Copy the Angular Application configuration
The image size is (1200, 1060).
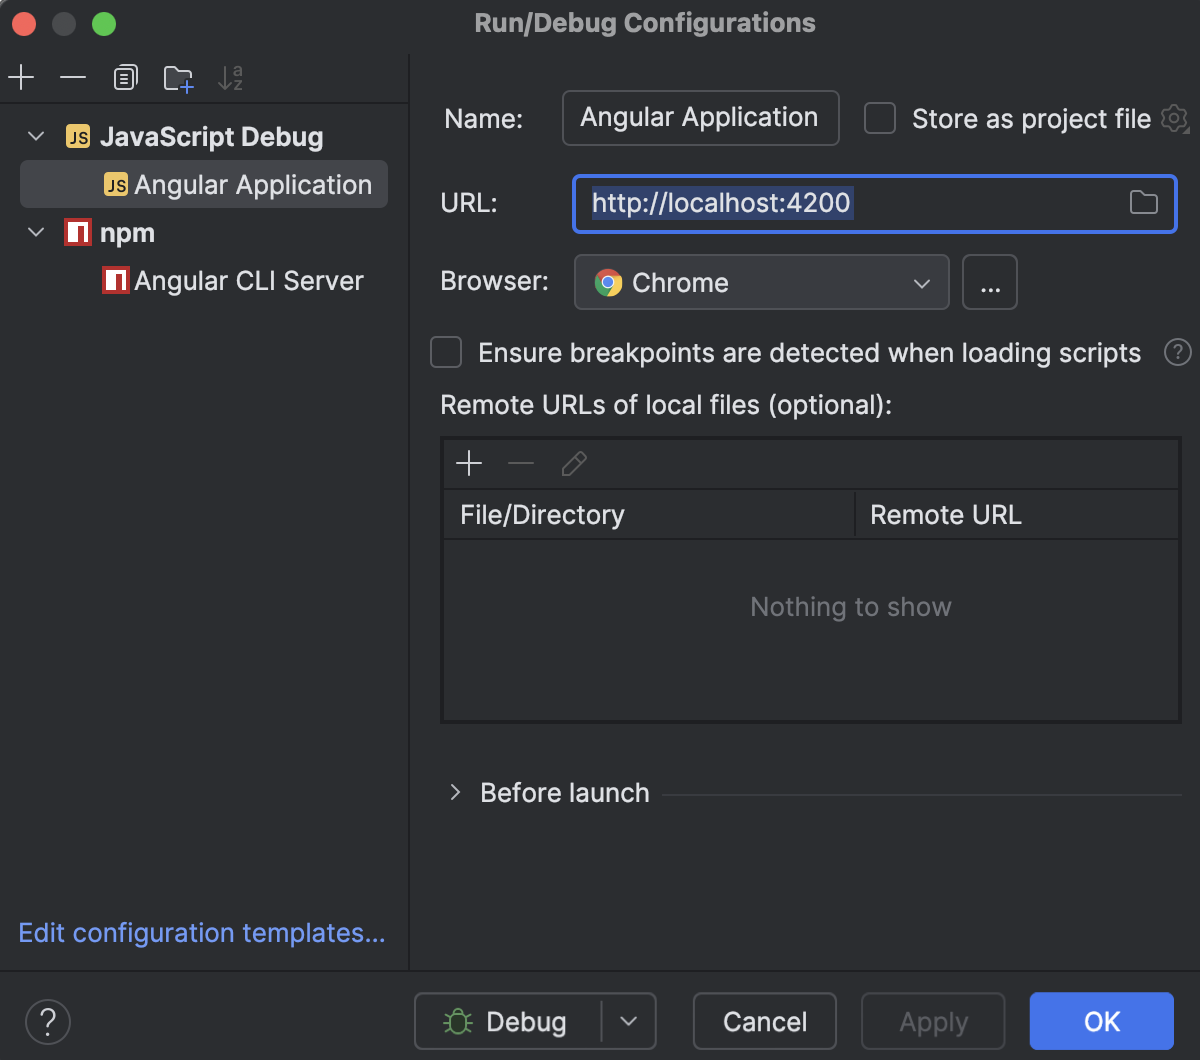126,77
